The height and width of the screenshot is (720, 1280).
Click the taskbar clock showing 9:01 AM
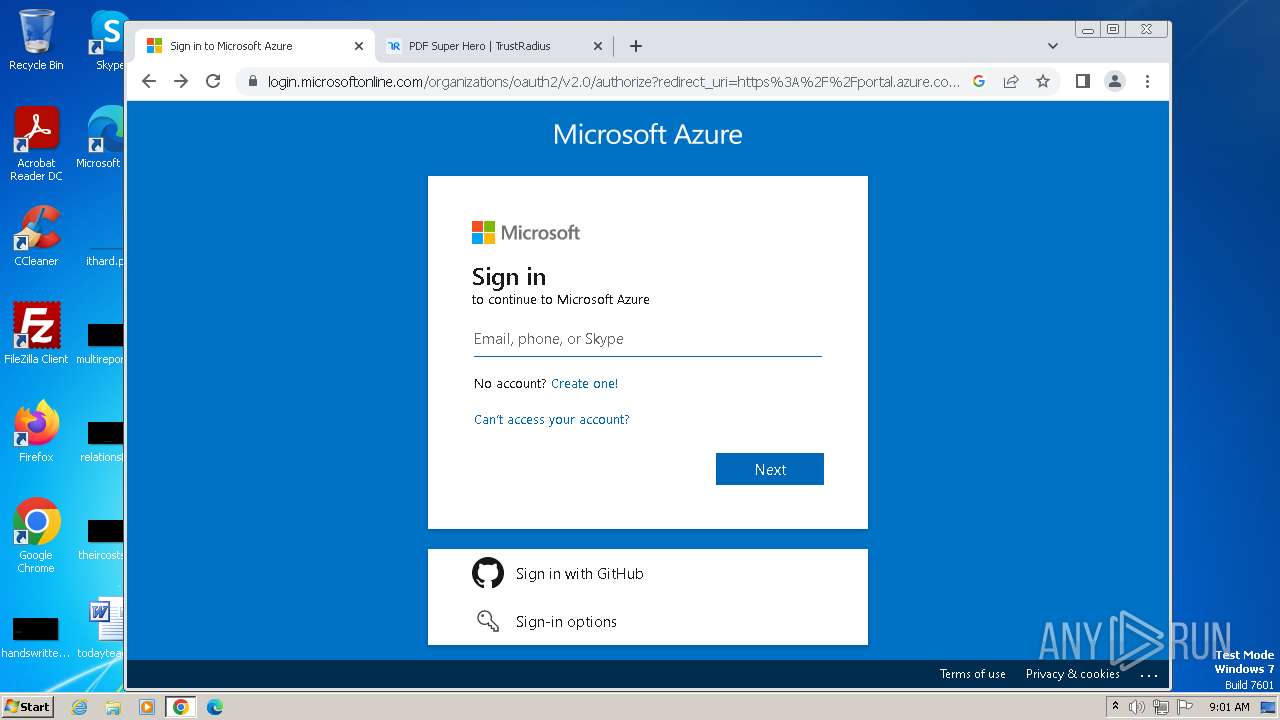point(1229,707)
